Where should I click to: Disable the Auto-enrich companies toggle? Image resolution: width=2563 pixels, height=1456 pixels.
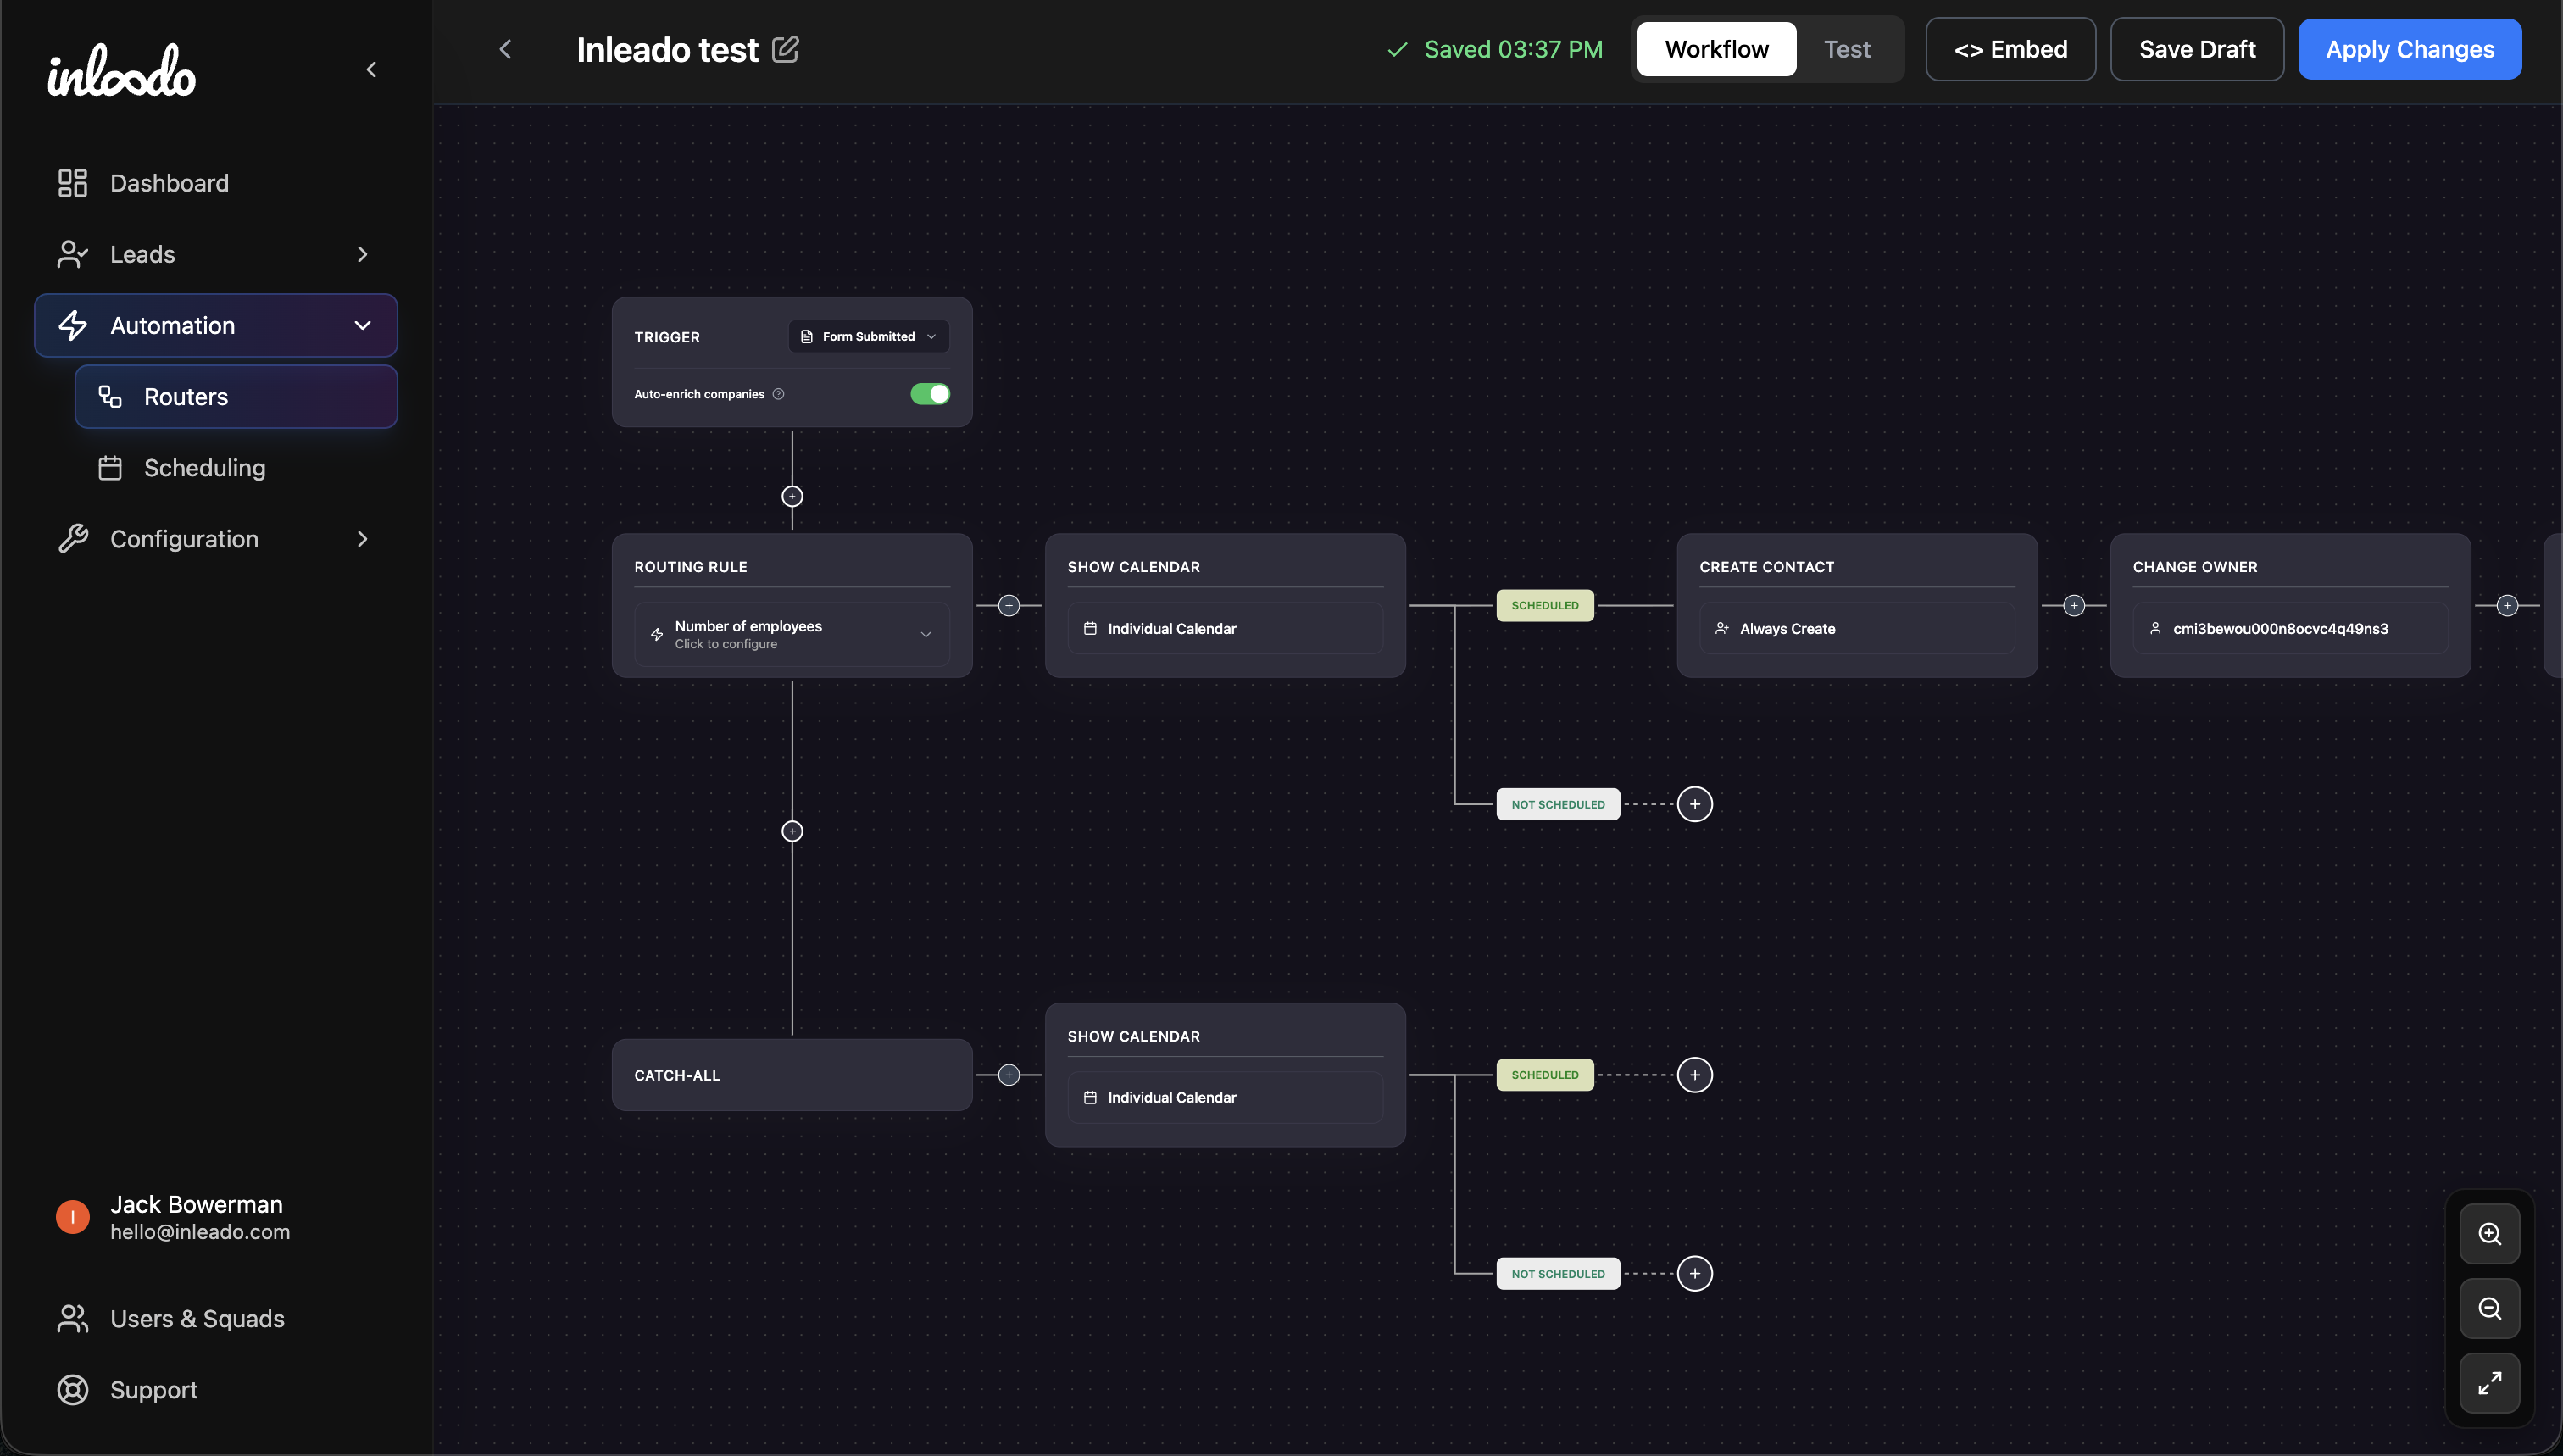pos(929,393)
